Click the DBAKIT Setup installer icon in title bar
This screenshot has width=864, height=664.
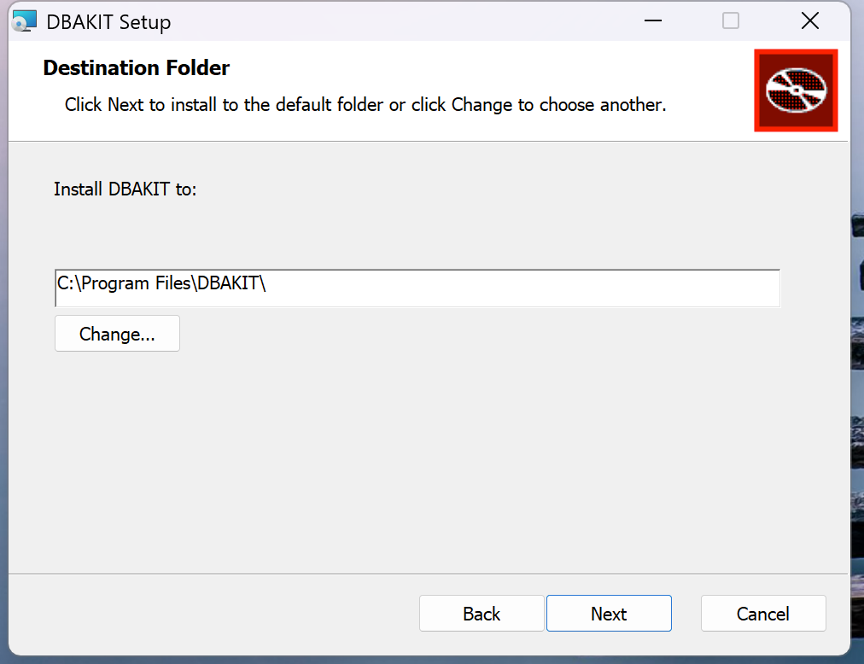coord(24,21)
